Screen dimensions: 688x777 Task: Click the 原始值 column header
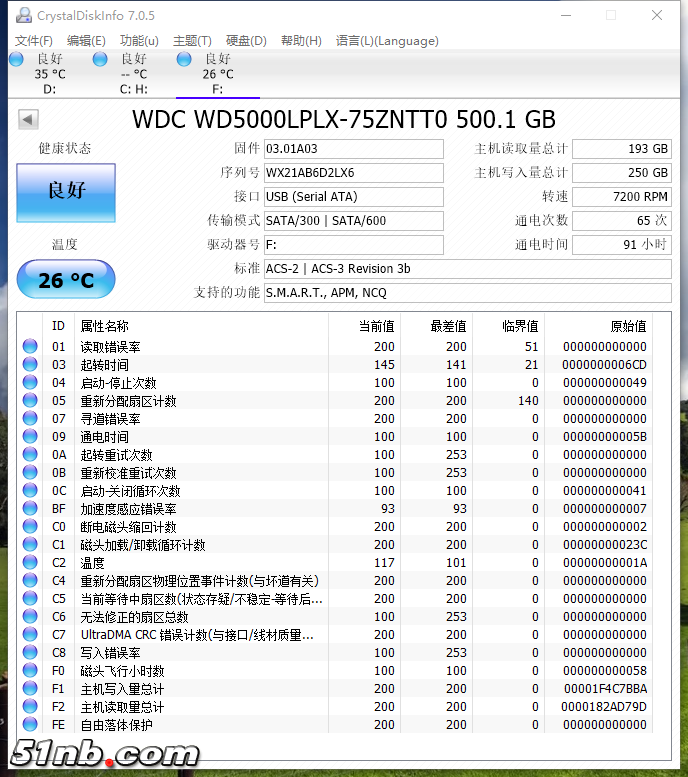point(628,326)
